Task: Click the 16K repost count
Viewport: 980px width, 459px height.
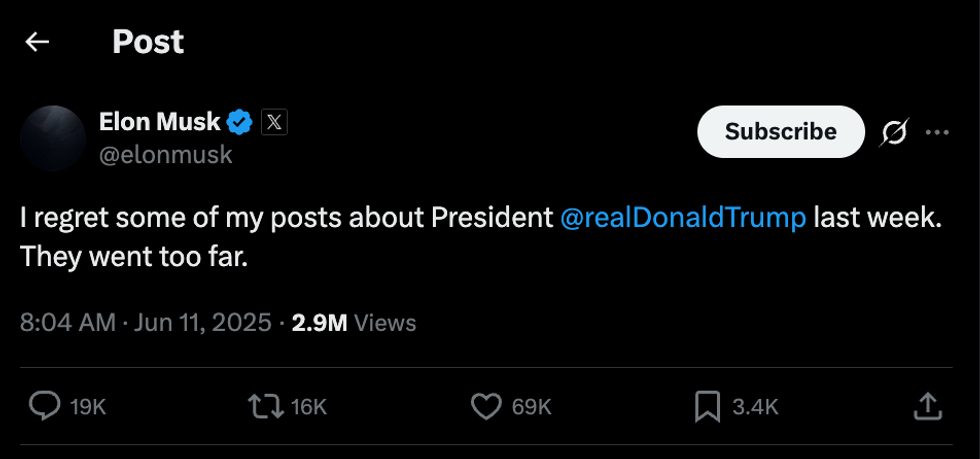Action: 308,406
